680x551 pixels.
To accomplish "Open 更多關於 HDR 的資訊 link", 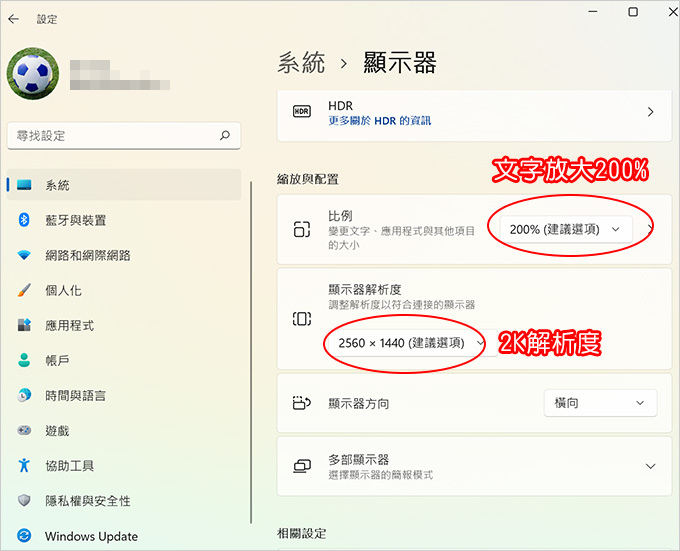I will point(379,121).
